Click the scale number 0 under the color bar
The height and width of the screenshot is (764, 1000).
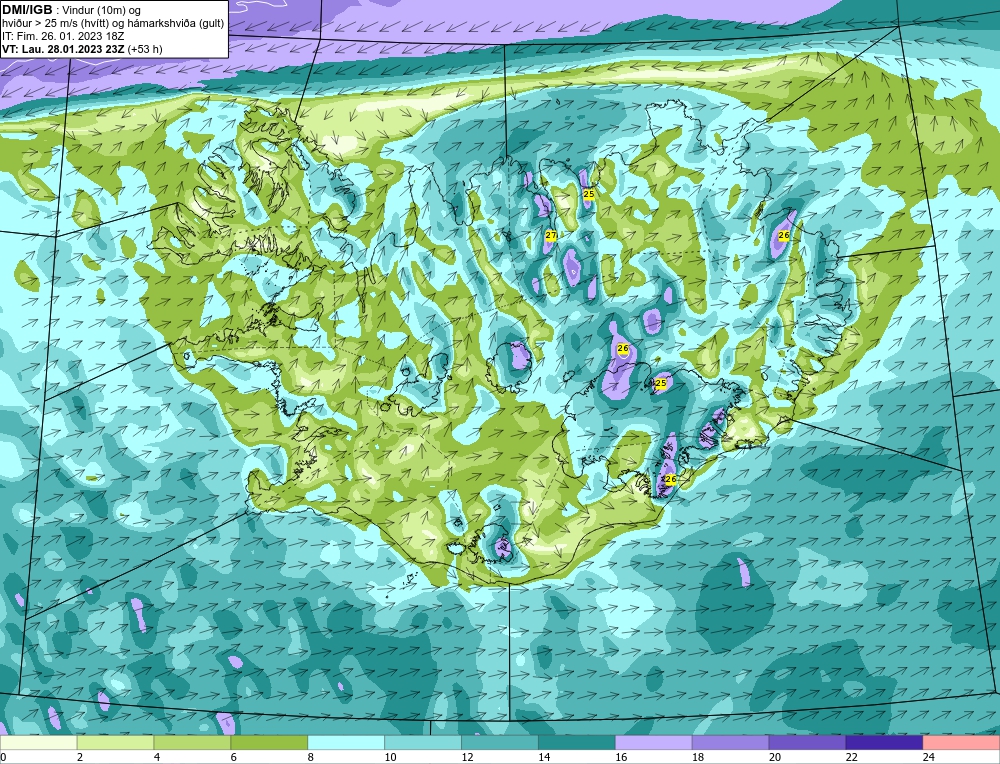[x=3, y=757]
